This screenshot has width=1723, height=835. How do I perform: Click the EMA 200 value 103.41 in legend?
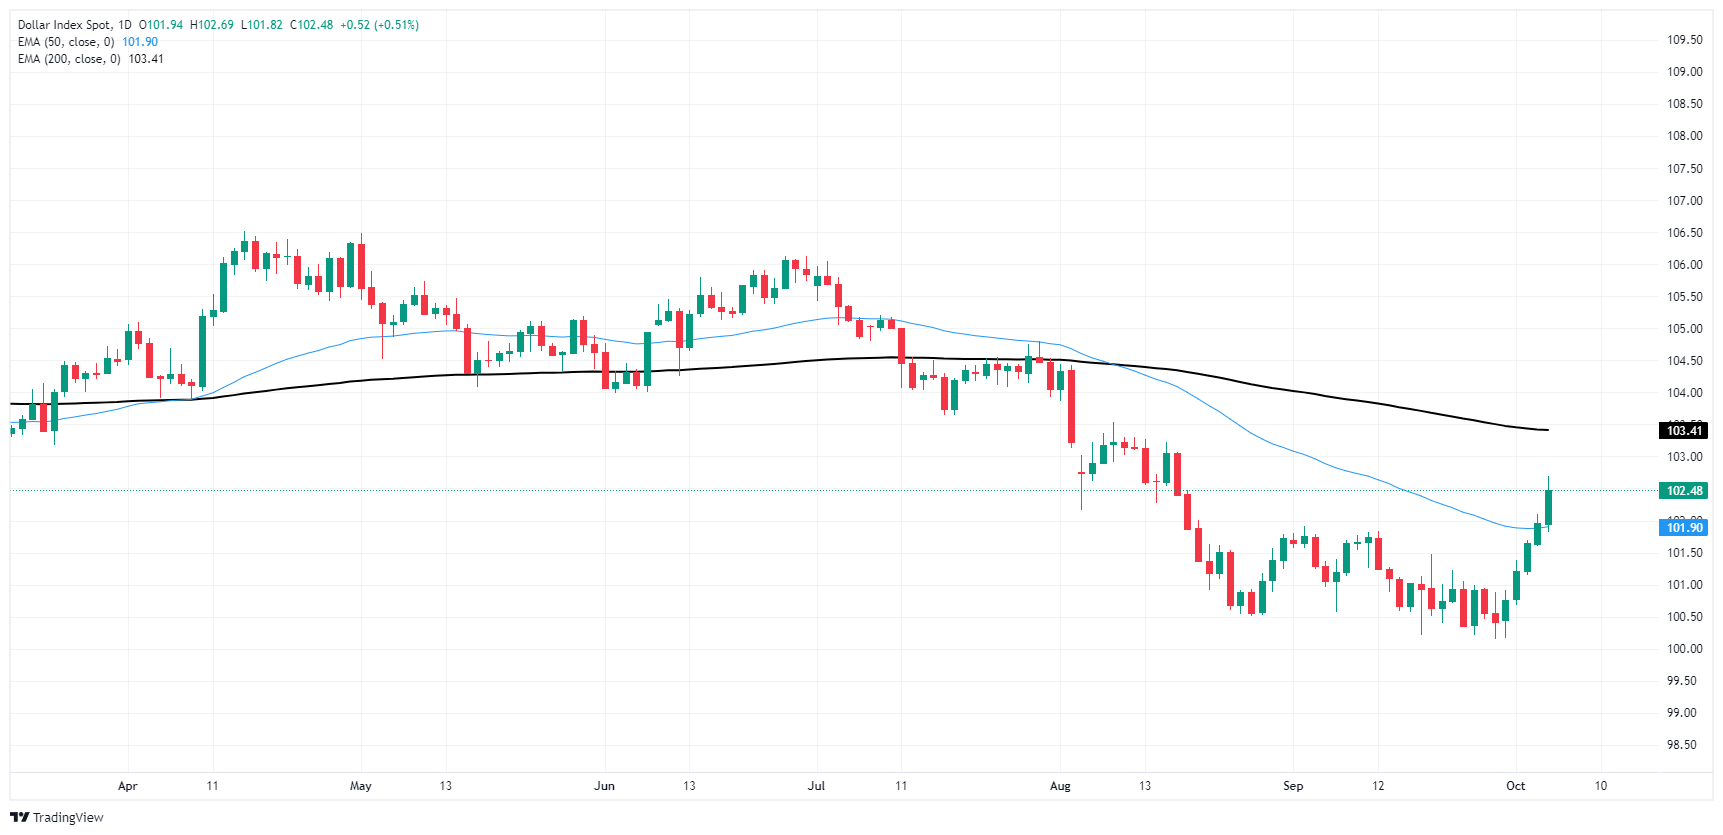tap(146, 59)
